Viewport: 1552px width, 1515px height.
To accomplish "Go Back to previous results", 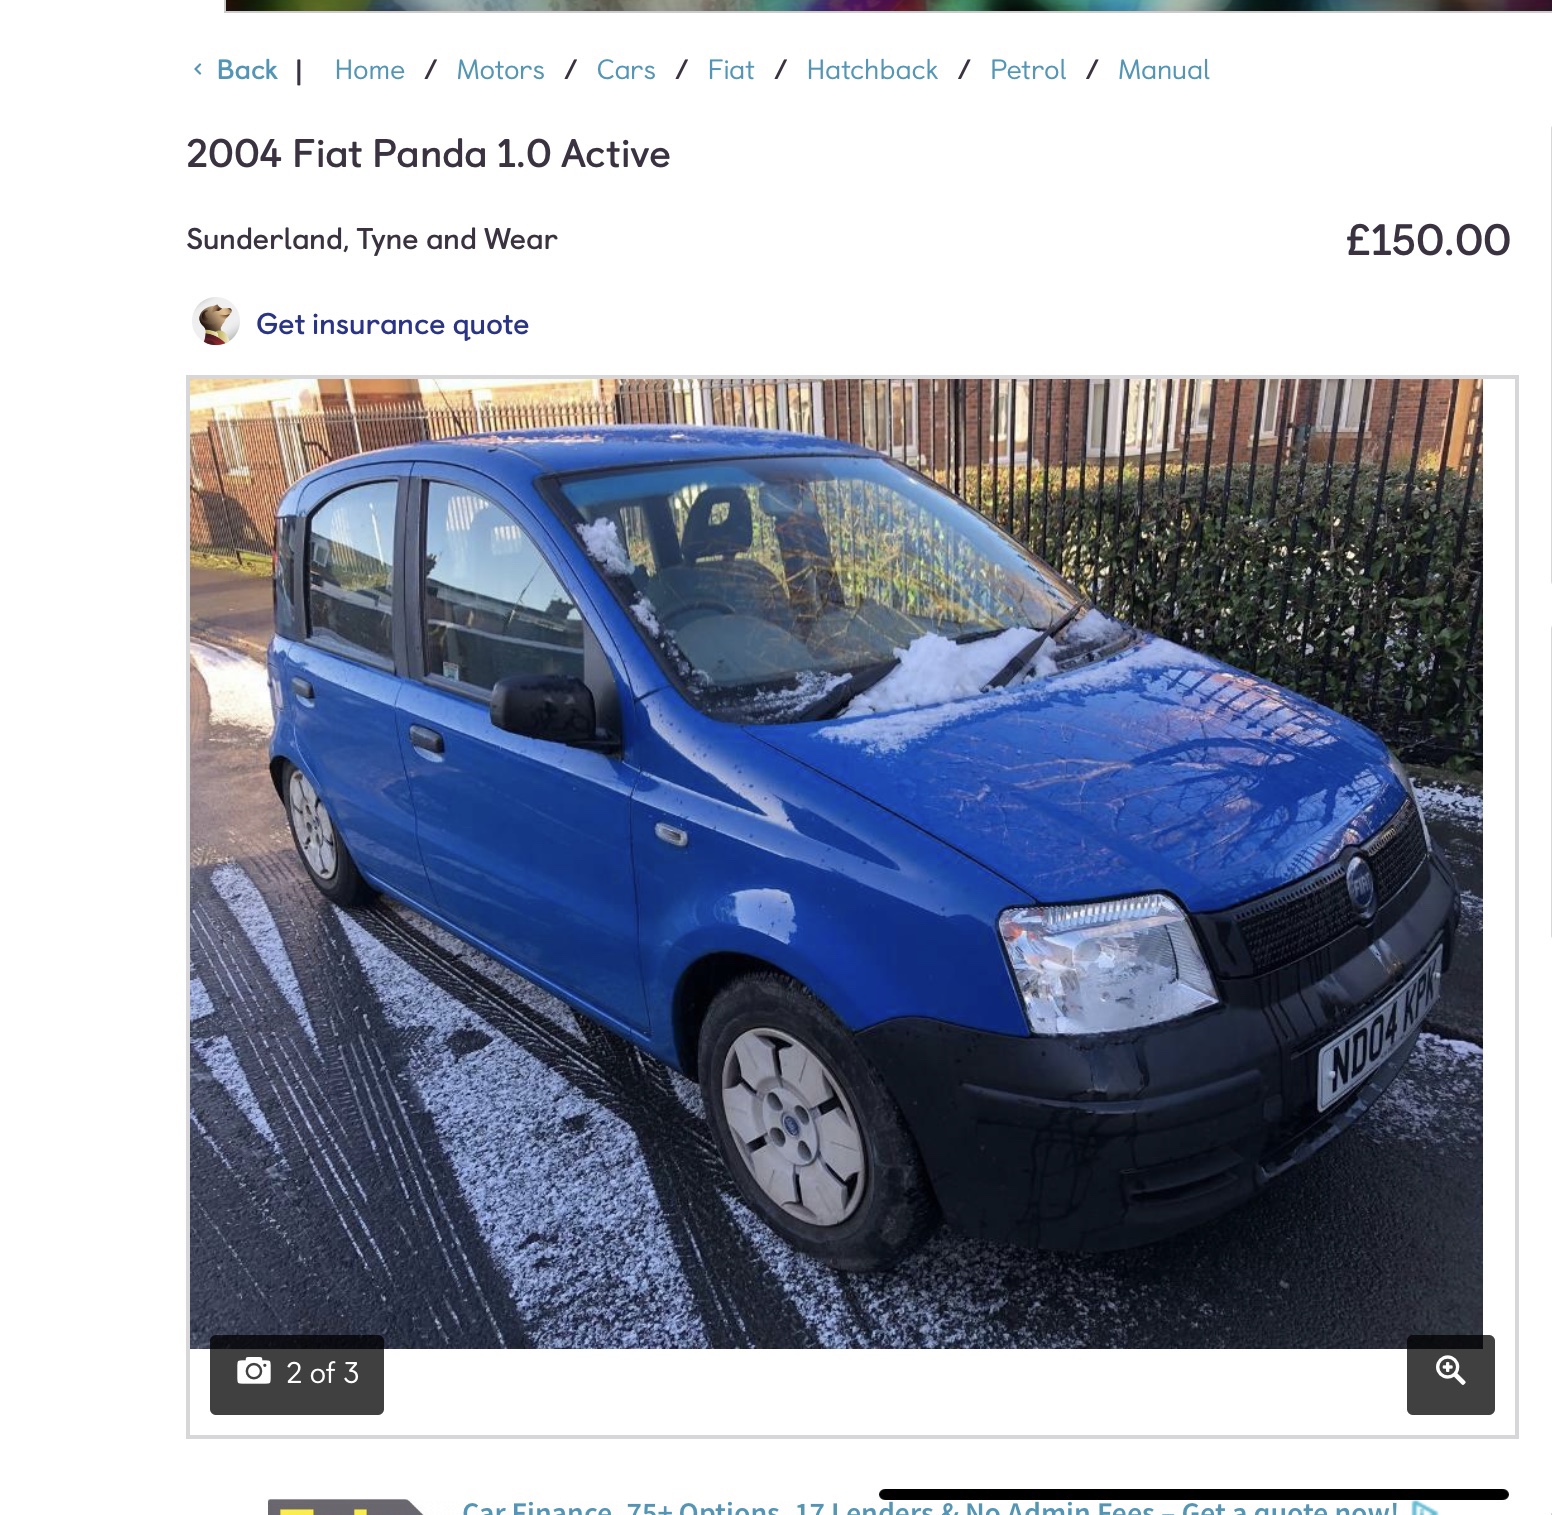I will pos(247,70).
